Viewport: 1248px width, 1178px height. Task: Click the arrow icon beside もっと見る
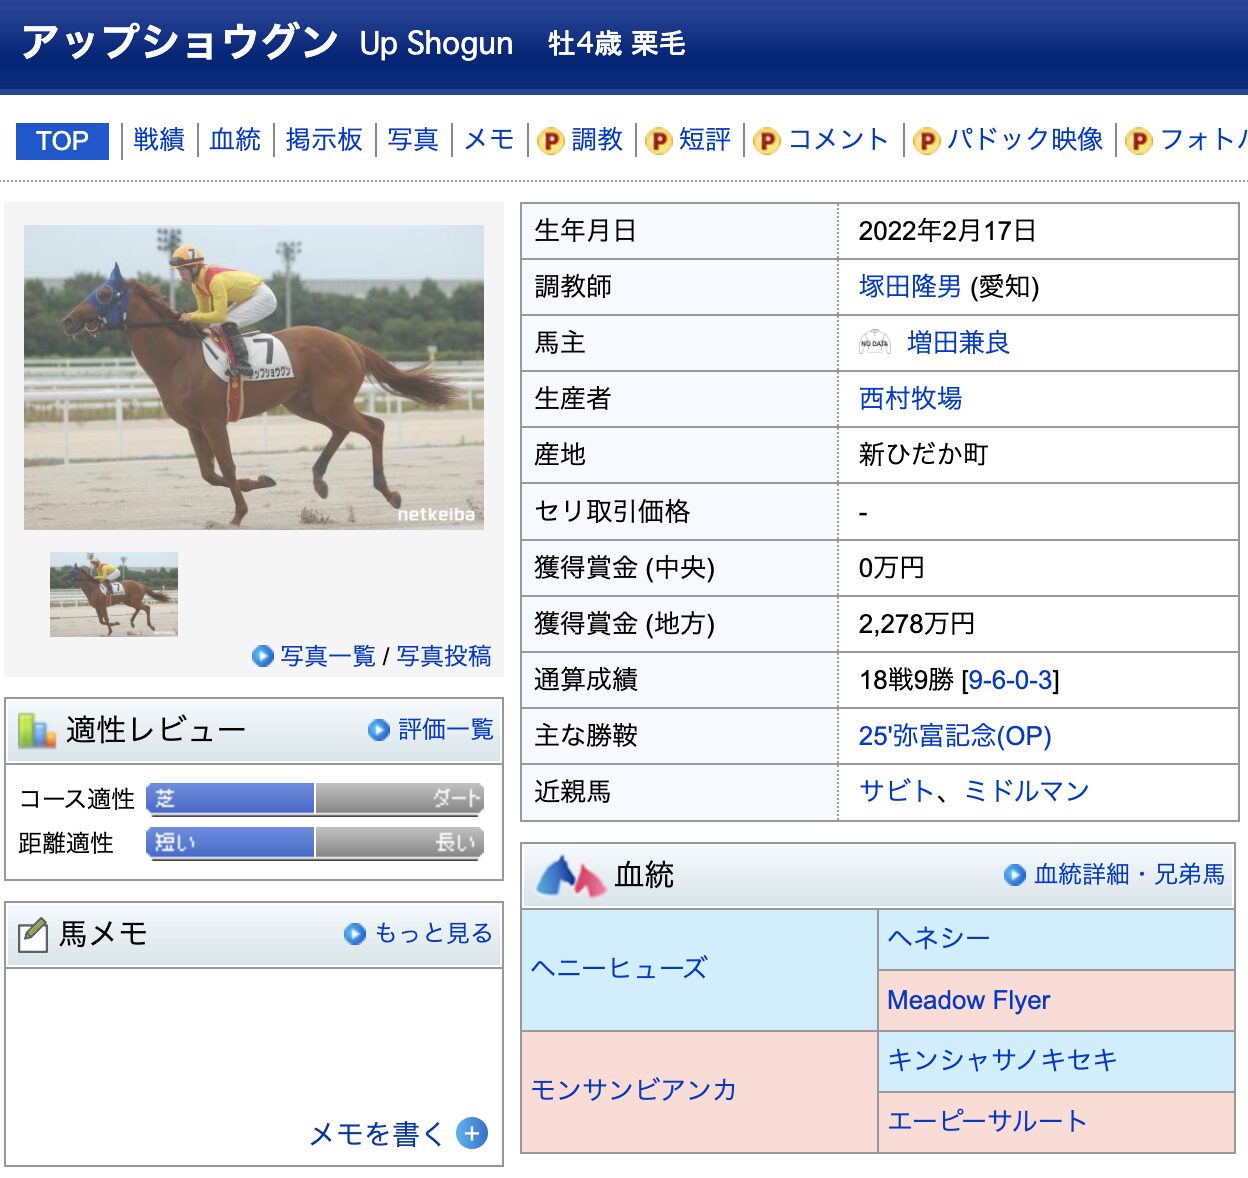click(355, 933)
